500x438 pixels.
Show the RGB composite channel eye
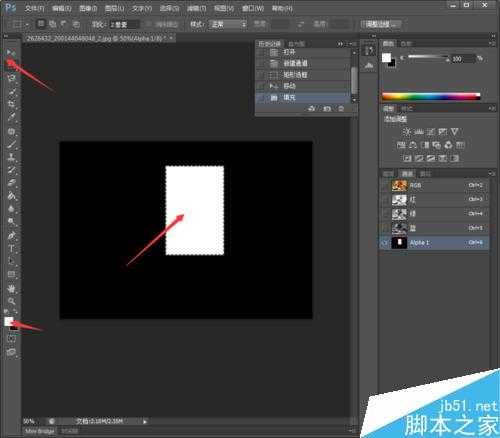click(384, 185)
